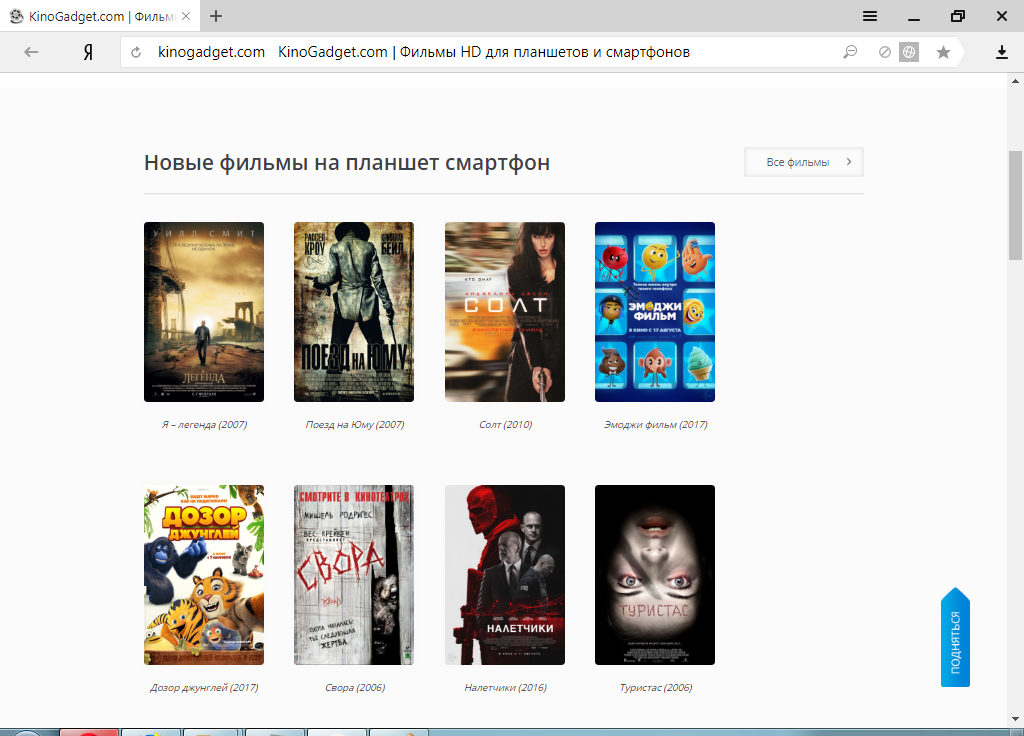Open downloads with the arrow icon
Viewport: 1024px width, 736px height.
point(1002,52)
